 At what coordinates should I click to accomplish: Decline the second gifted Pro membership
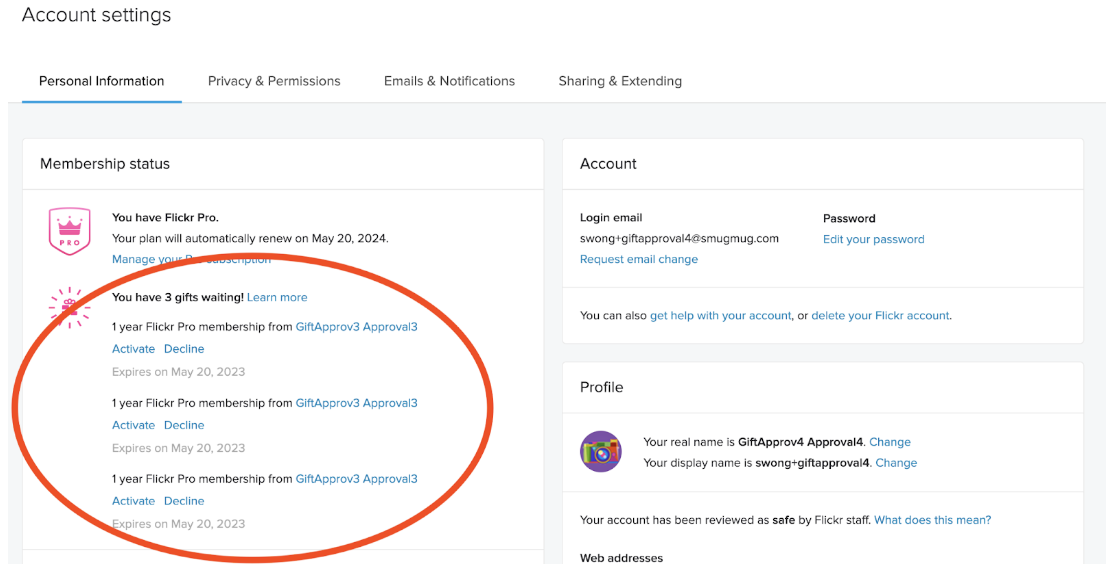pyautogui.click(x=184, y=425)
